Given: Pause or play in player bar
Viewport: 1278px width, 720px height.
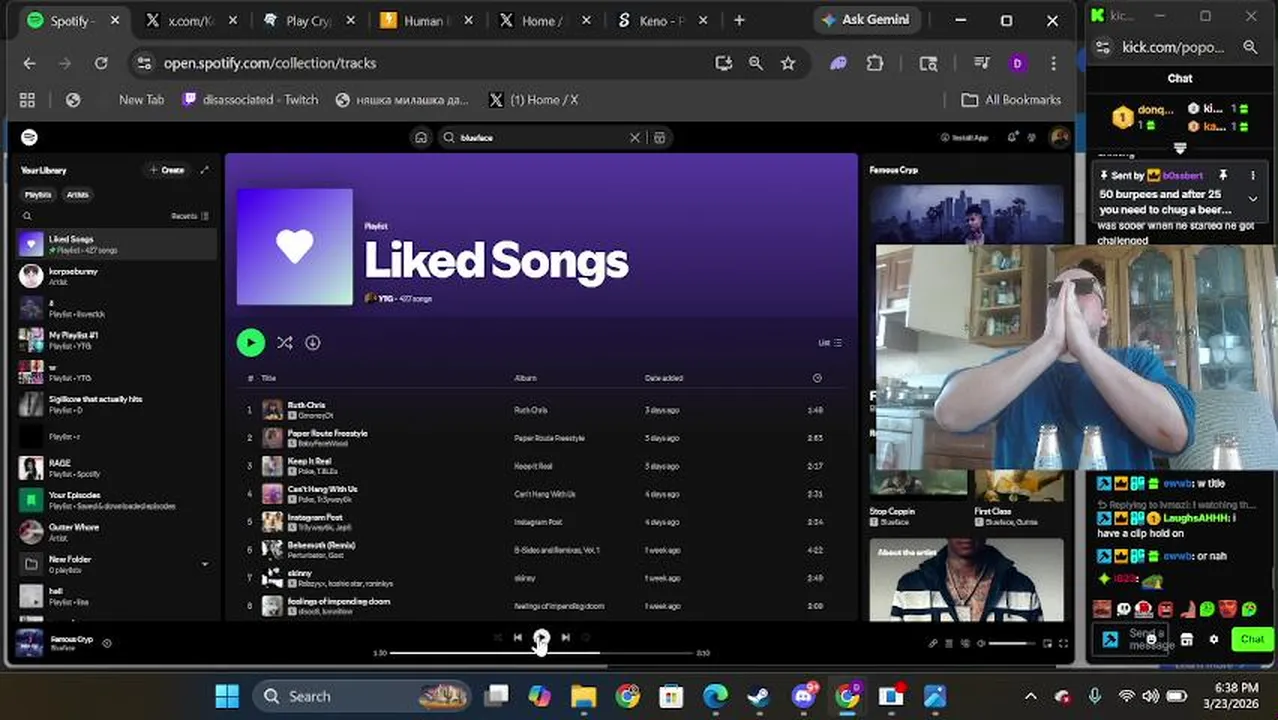Looking at the screenshot, I should tap(541, 637).
